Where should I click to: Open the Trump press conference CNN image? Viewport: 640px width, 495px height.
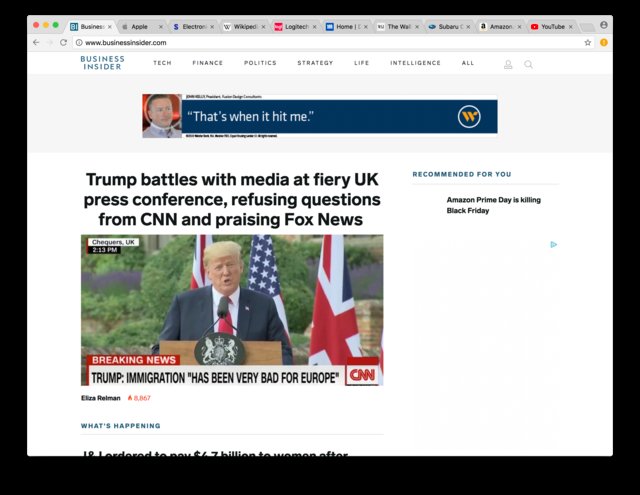[232, 310]
